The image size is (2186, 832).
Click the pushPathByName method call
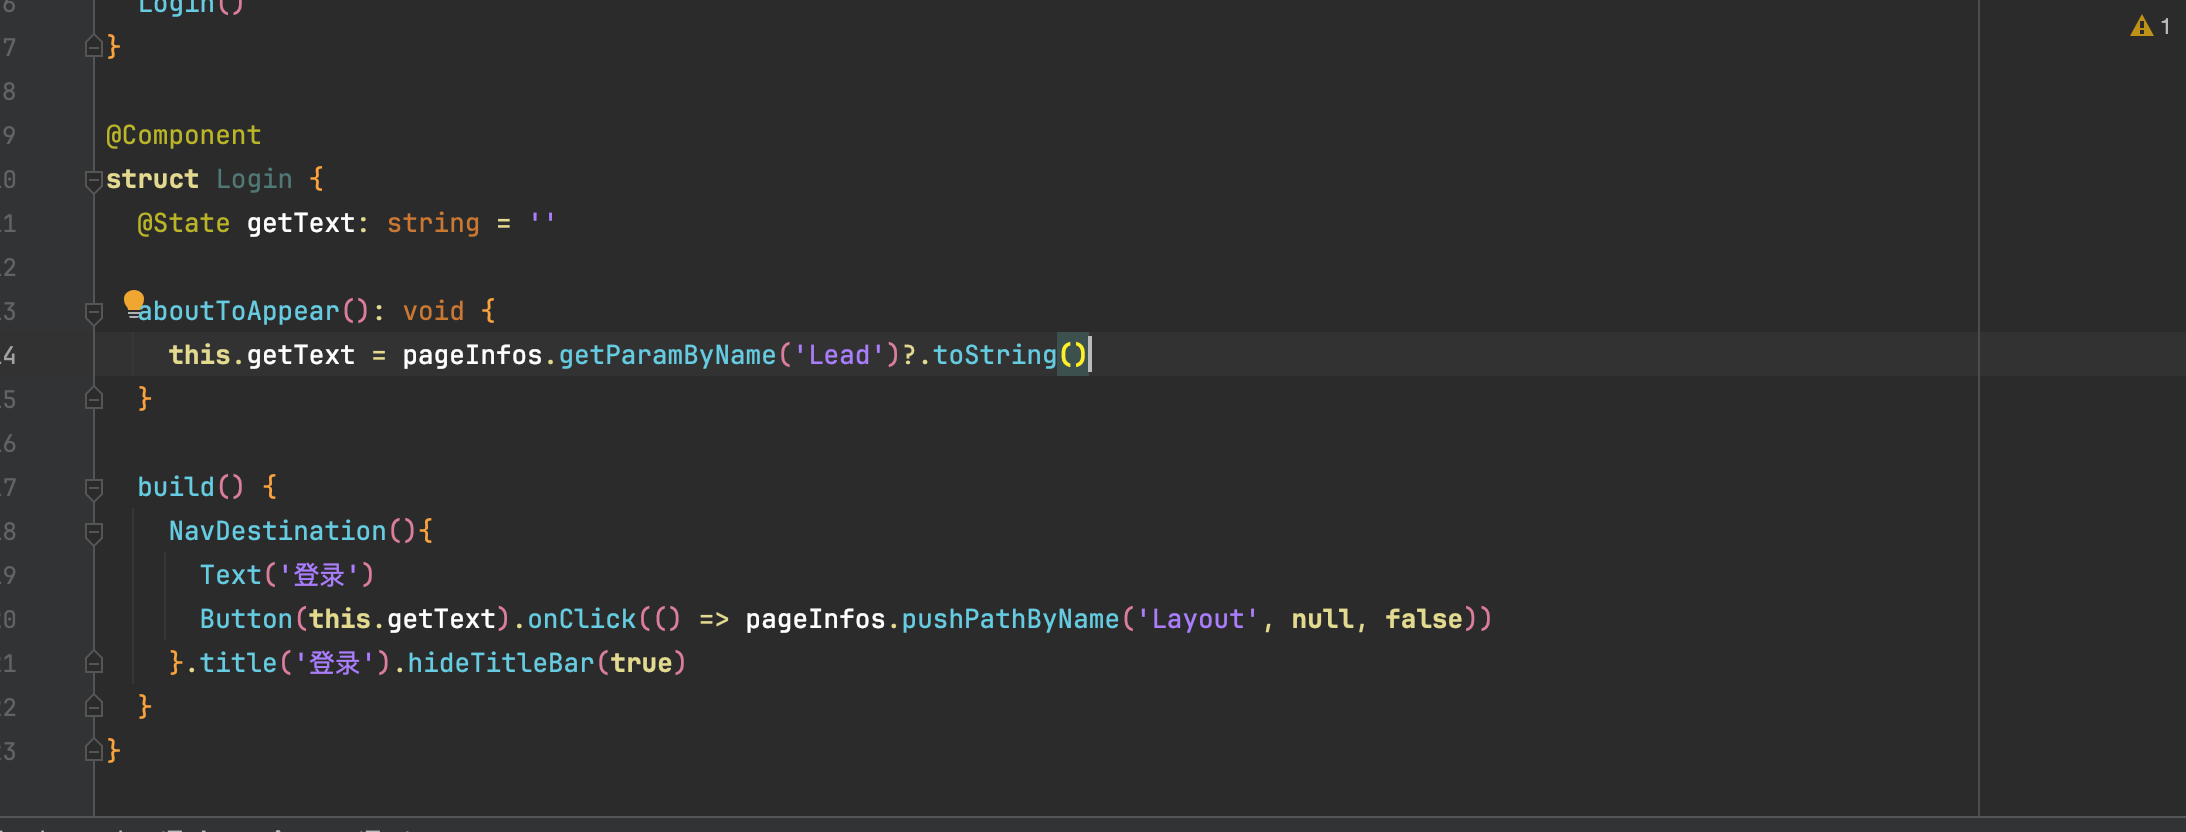pos(1010,619)
